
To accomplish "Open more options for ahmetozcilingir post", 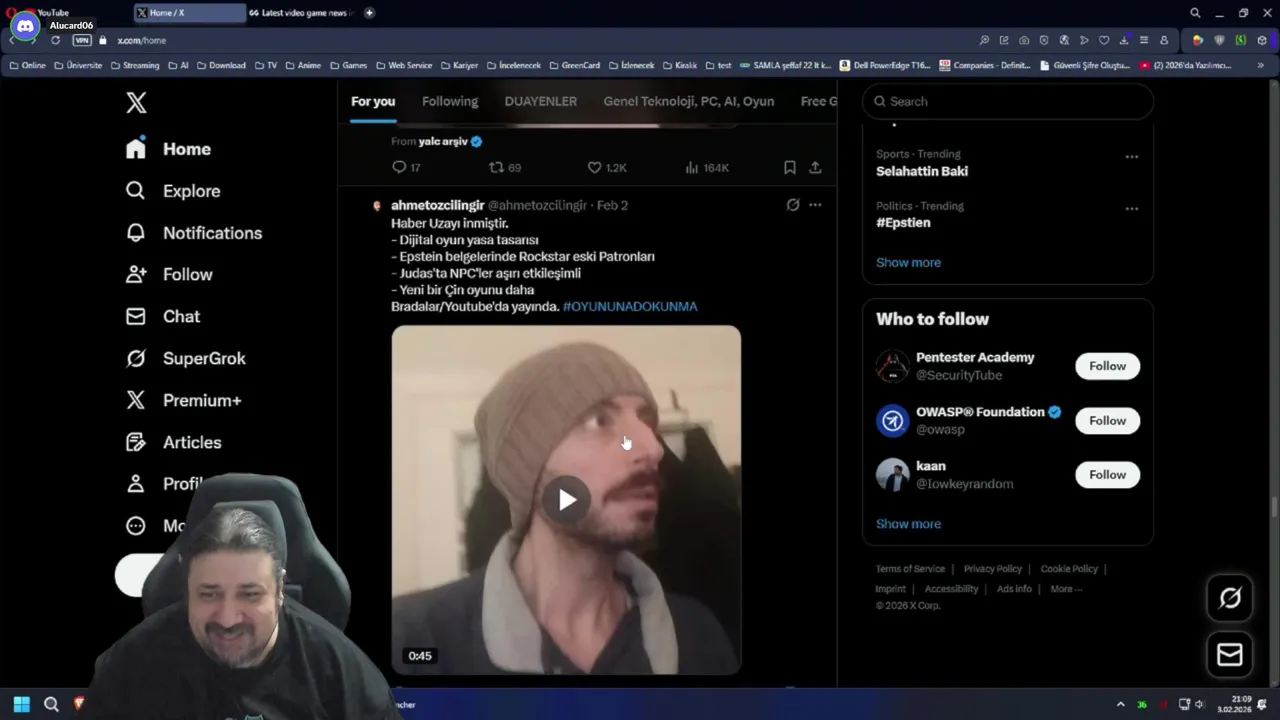I will [x=815, y=205].
